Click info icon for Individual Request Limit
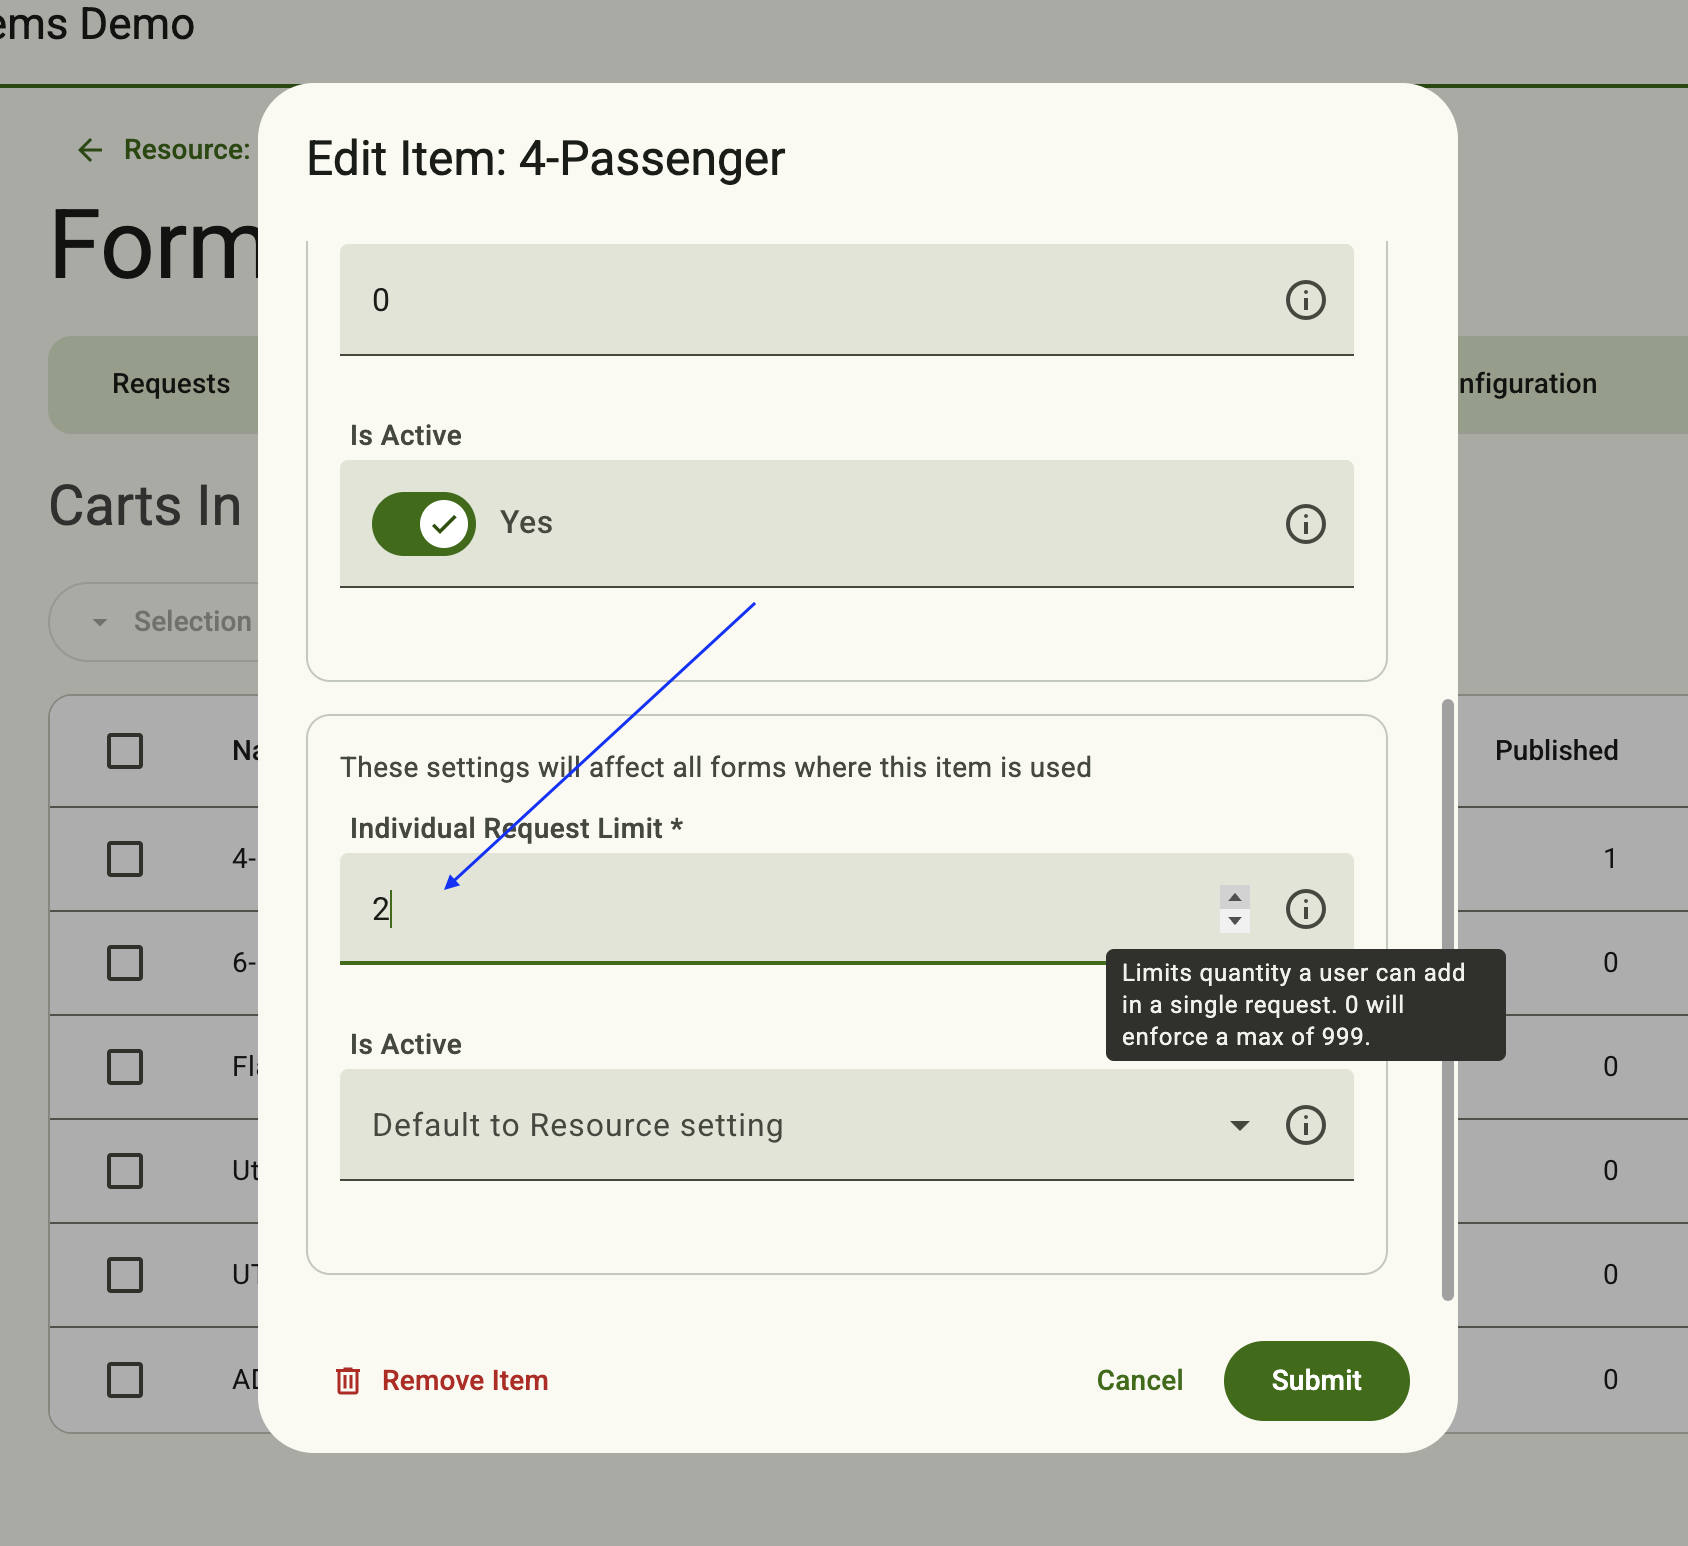Viewport: 1688px width, 1546px height. 1305,909
